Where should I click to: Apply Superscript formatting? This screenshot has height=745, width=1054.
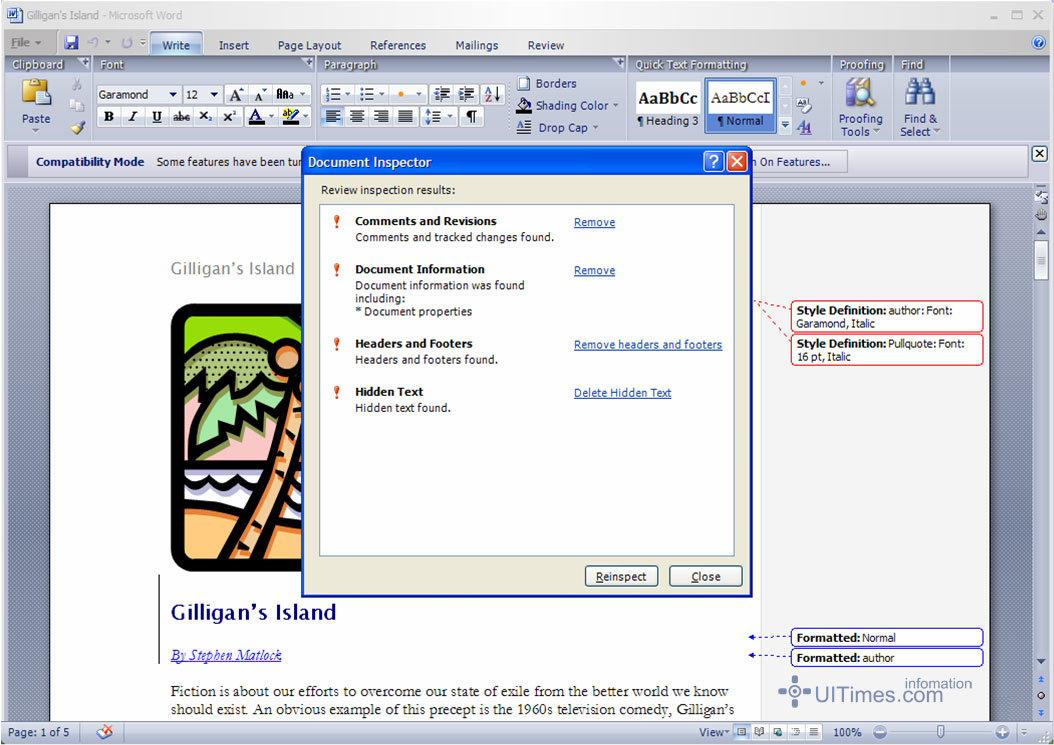point(229,117)
